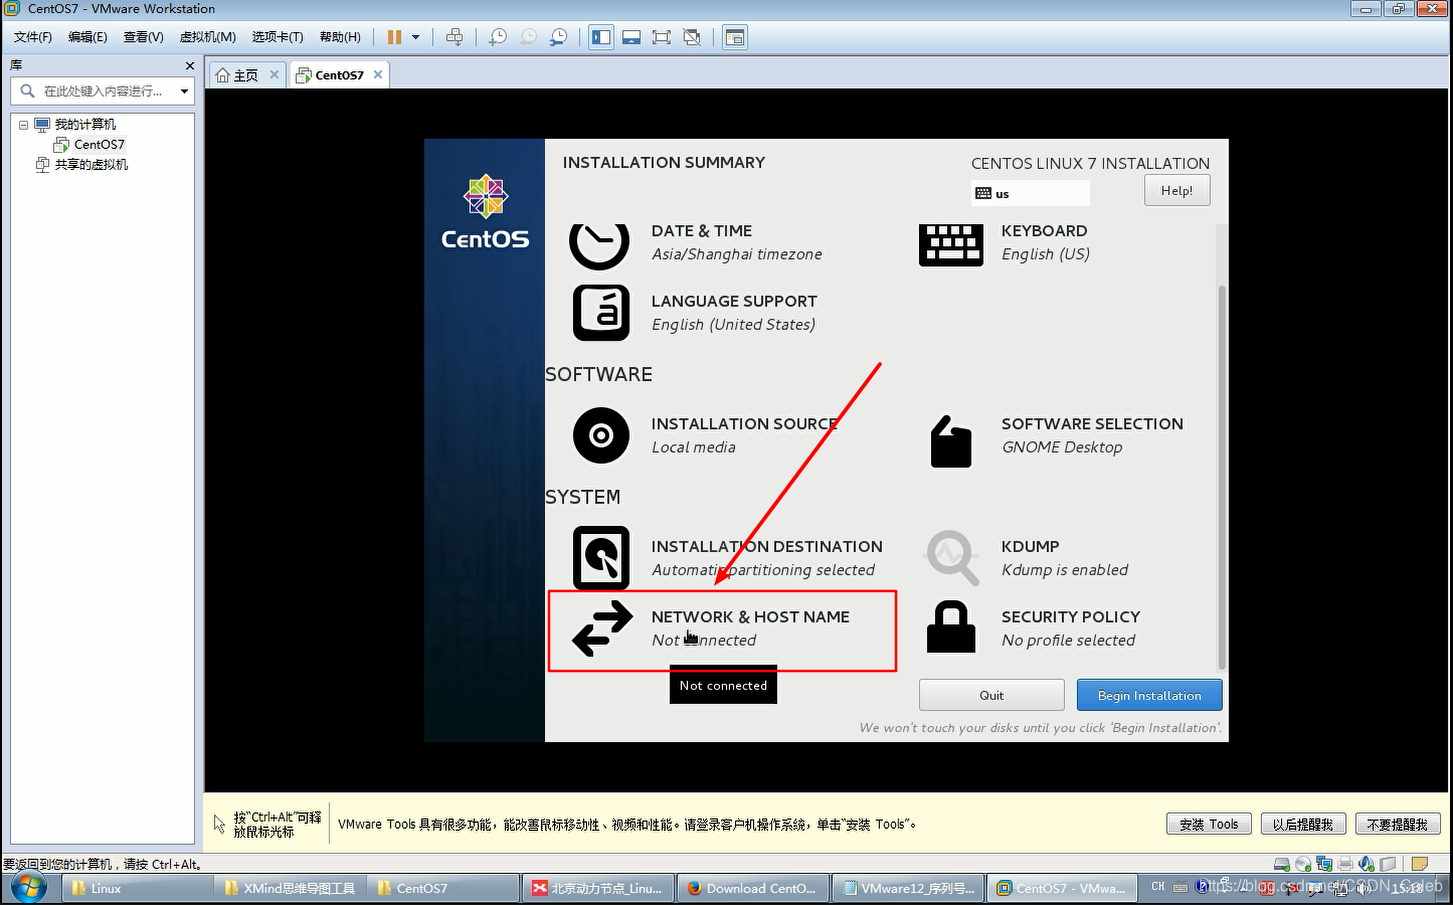The height and width of the screenshot is (905, 1453).
Task: Open the Download CentO... Firefox taskbar item
Action: coord(752,888)
